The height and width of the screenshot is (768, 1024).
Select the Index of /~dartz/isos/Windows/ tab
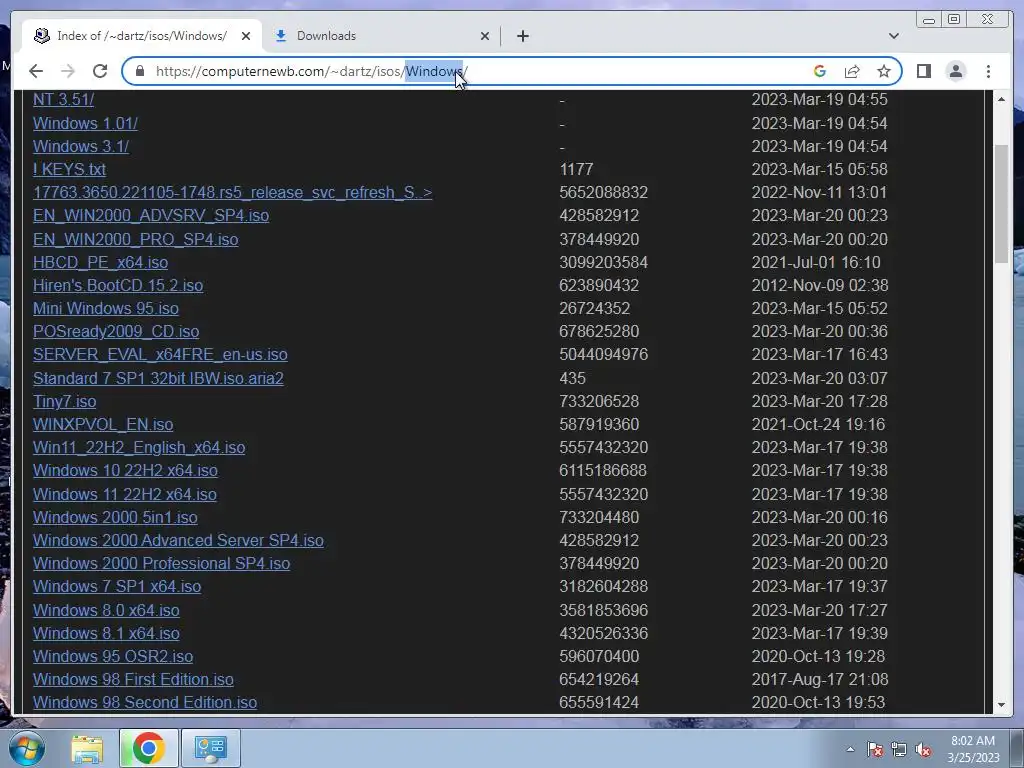[142, 36]
